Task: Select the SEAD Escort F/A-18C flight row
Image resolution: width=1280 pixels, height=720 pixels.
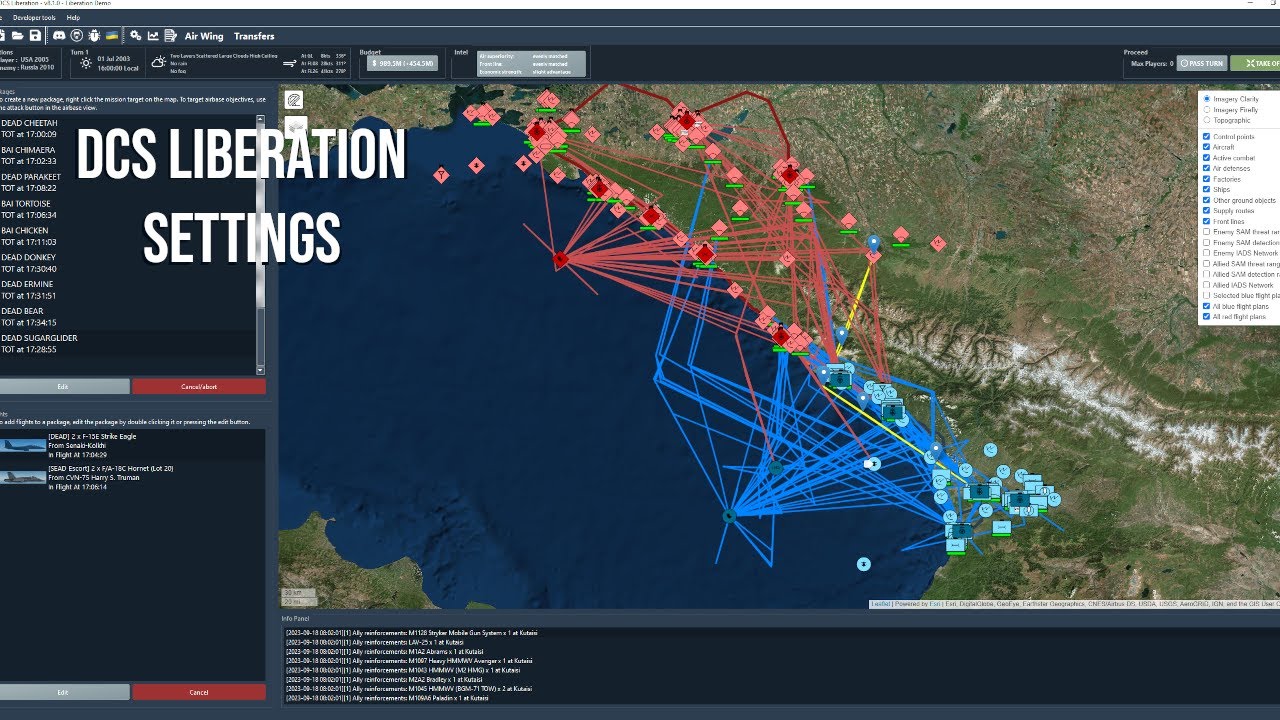Action: point(133,478)
